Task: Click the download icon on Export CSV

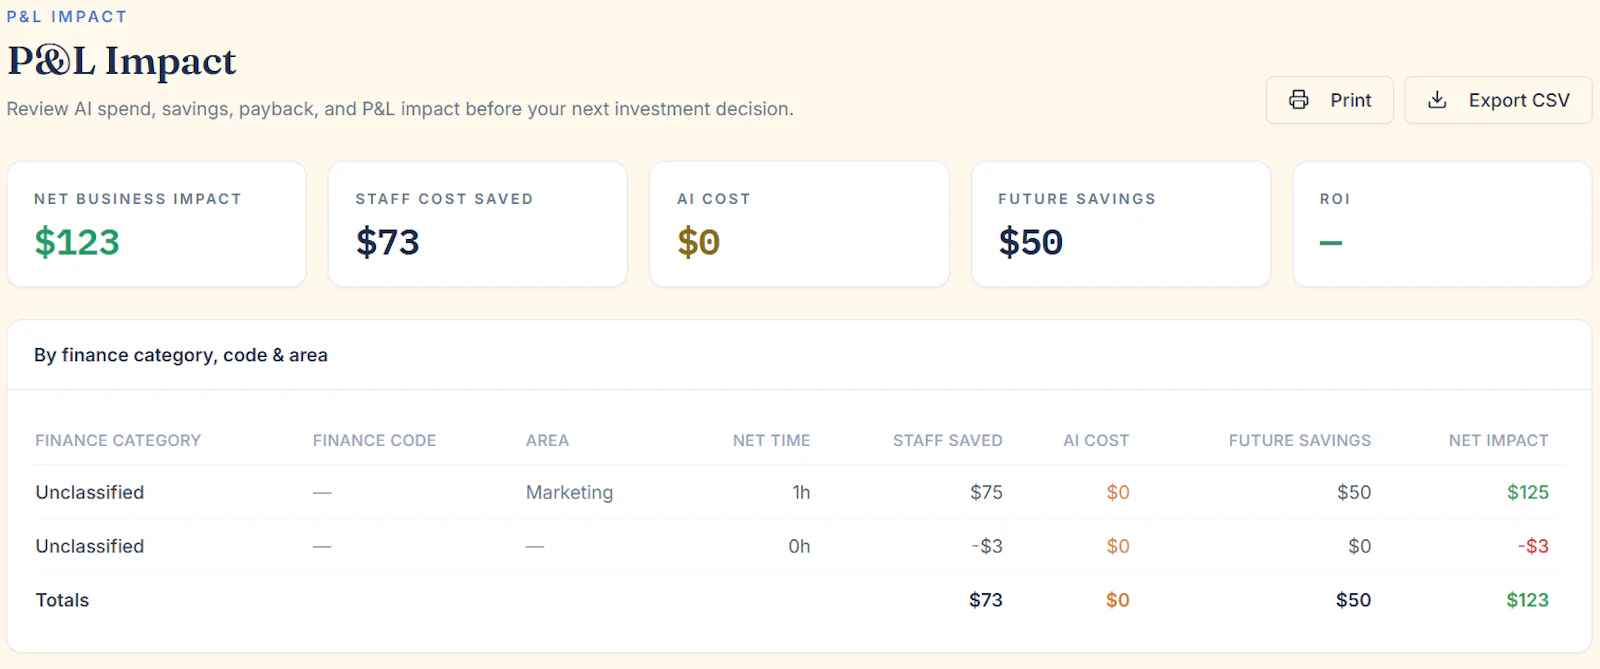Action: click(x=1437, y=100)
